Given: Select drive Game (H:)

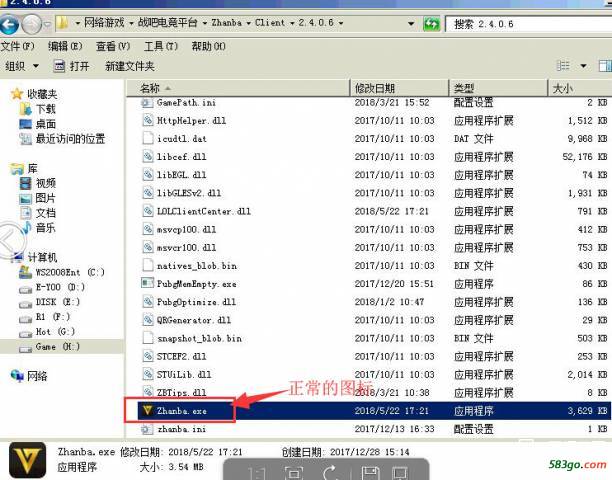Looking at the screenshot, I should [x=58, y=346].
